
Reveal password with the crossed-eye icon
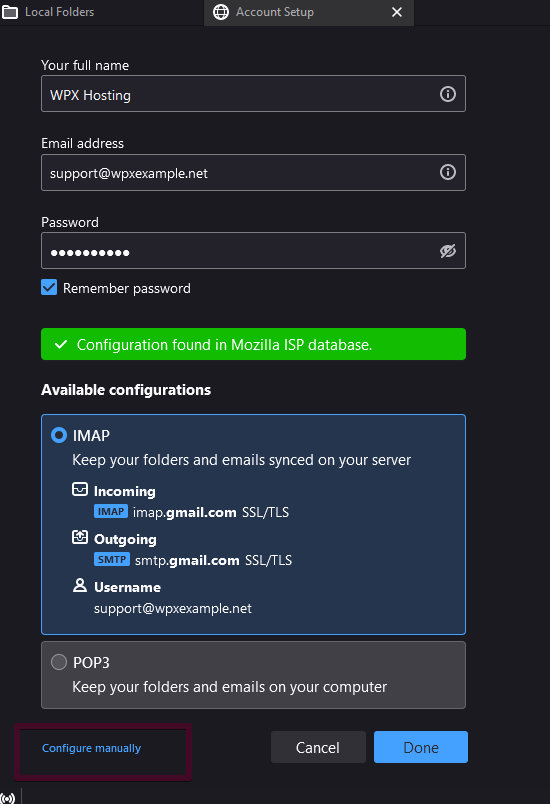tap(447, 251)
